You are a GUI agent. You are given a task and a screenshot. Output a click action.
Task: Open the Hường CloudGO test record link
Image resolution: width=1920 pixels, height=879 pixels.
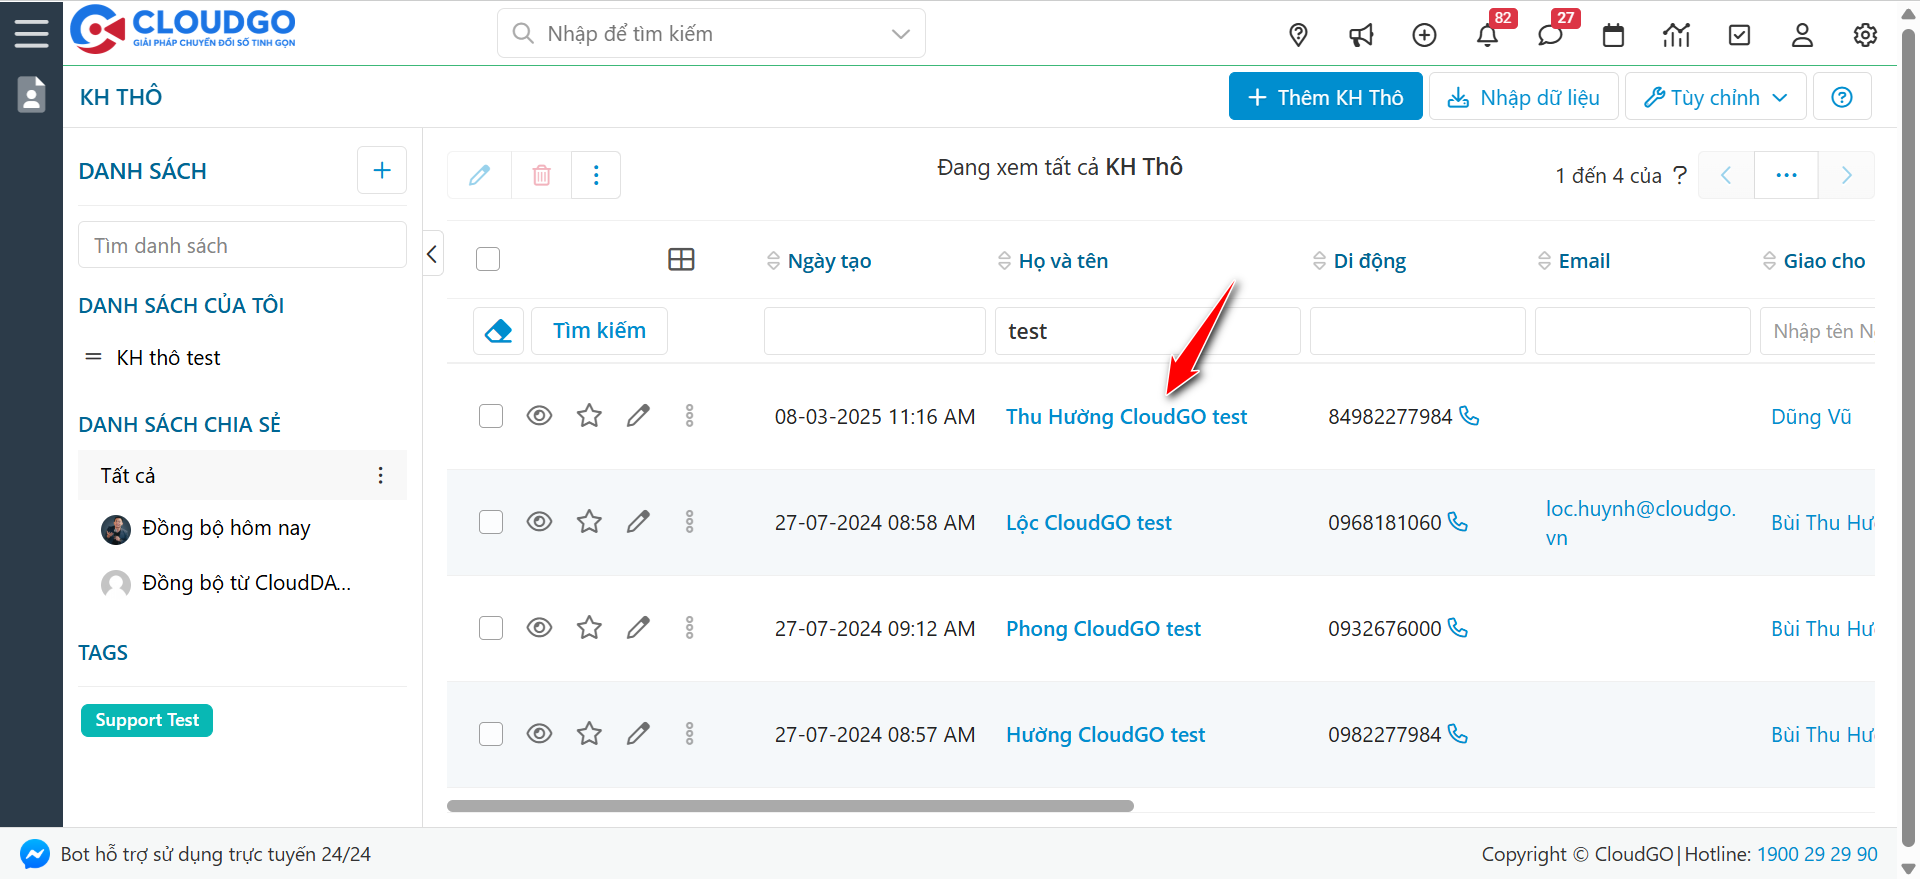pyautogui.click(x=1105, y=735)
